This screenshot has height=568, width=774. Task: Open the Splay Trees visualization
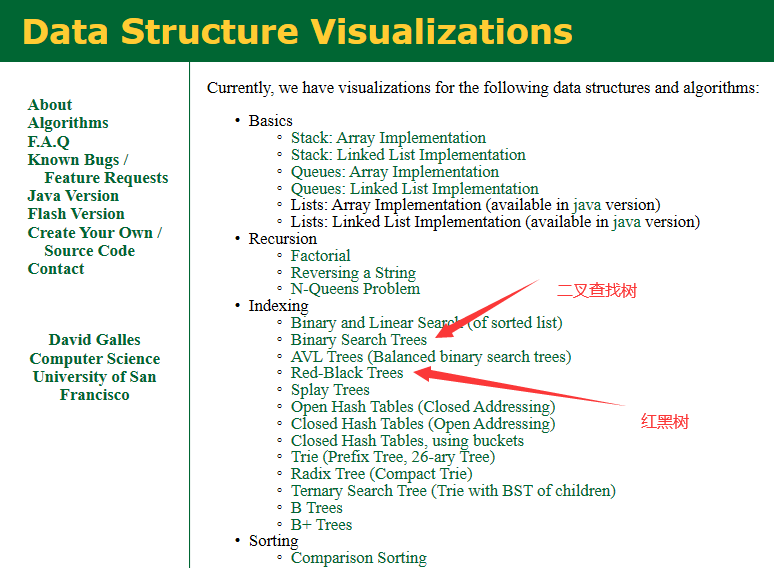[330, 390]
